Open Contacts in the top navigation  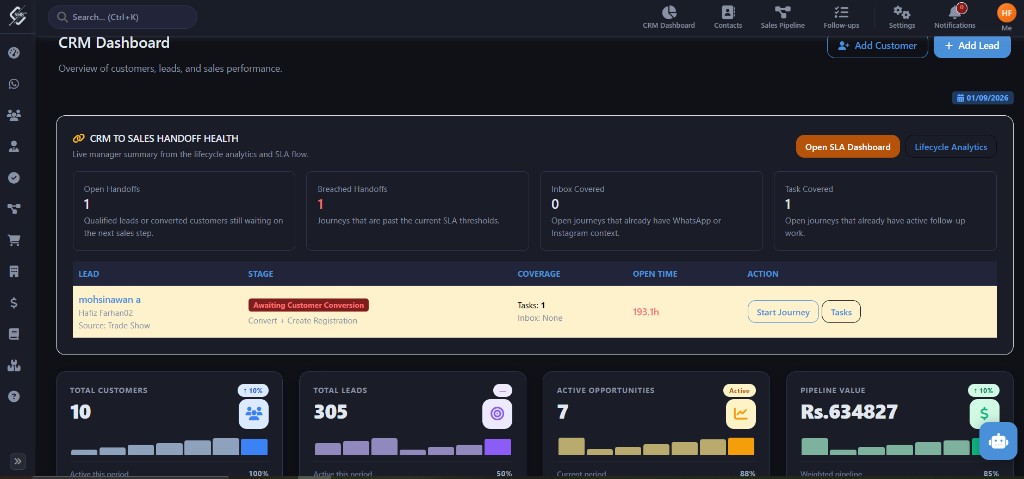point(728,18)
